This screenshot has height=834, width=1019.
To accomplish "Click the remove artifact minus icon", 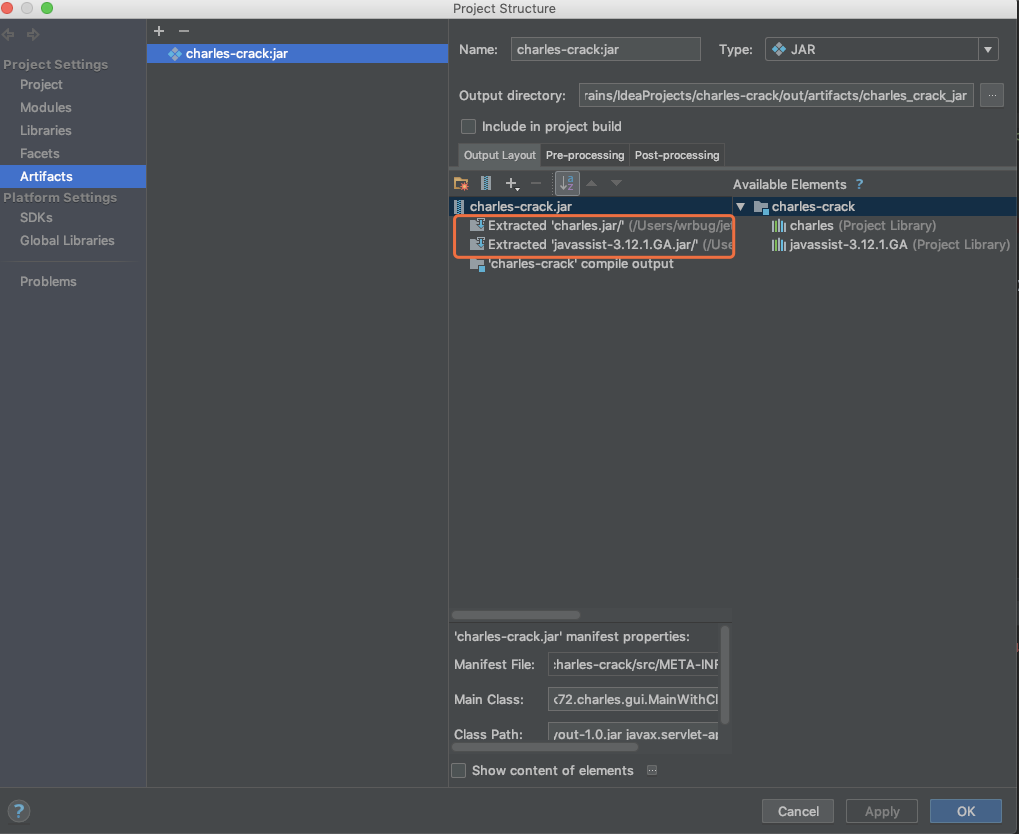I will (183, 31).
